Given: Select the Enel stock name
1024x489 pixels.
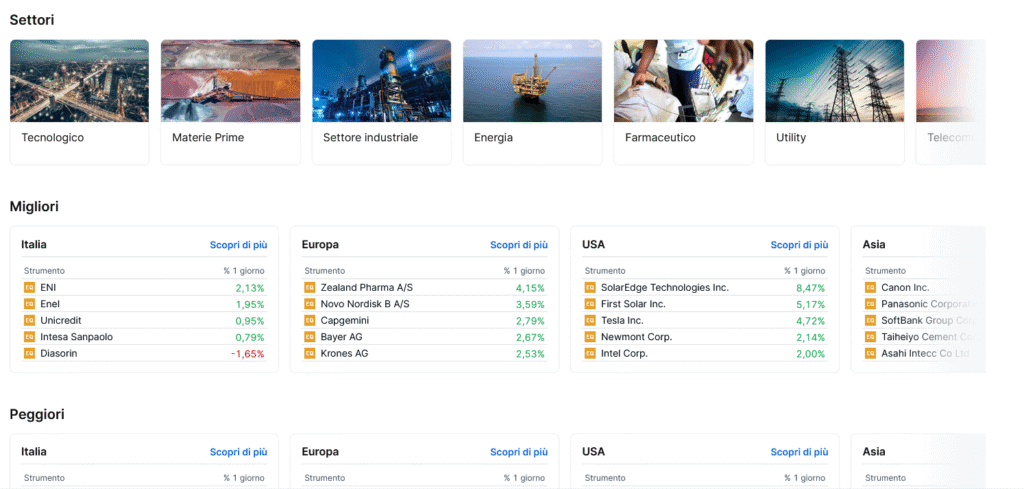Looking at the screenshot, I should [50, 304].
